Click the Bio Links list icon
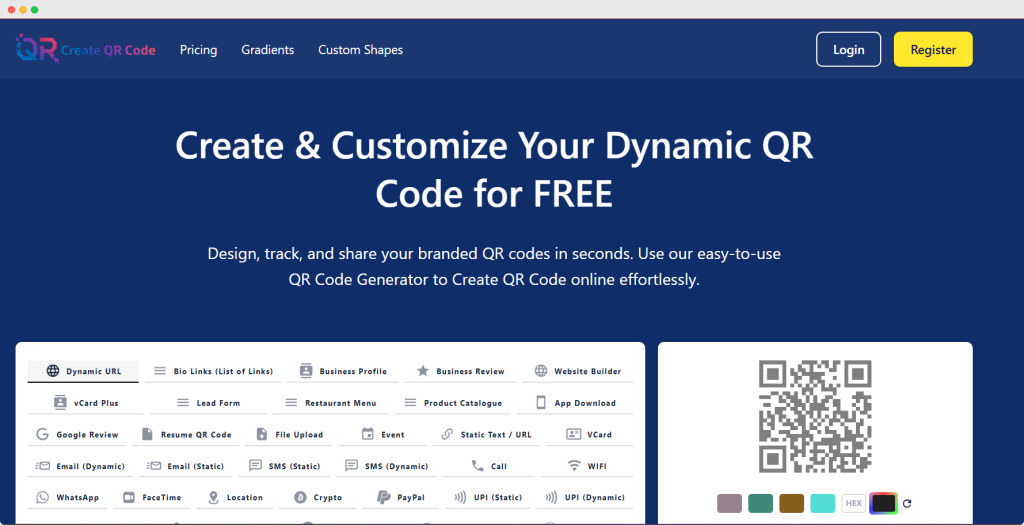Image resolution: width=1024 pixels, height=525 pixels. [160, 371]
